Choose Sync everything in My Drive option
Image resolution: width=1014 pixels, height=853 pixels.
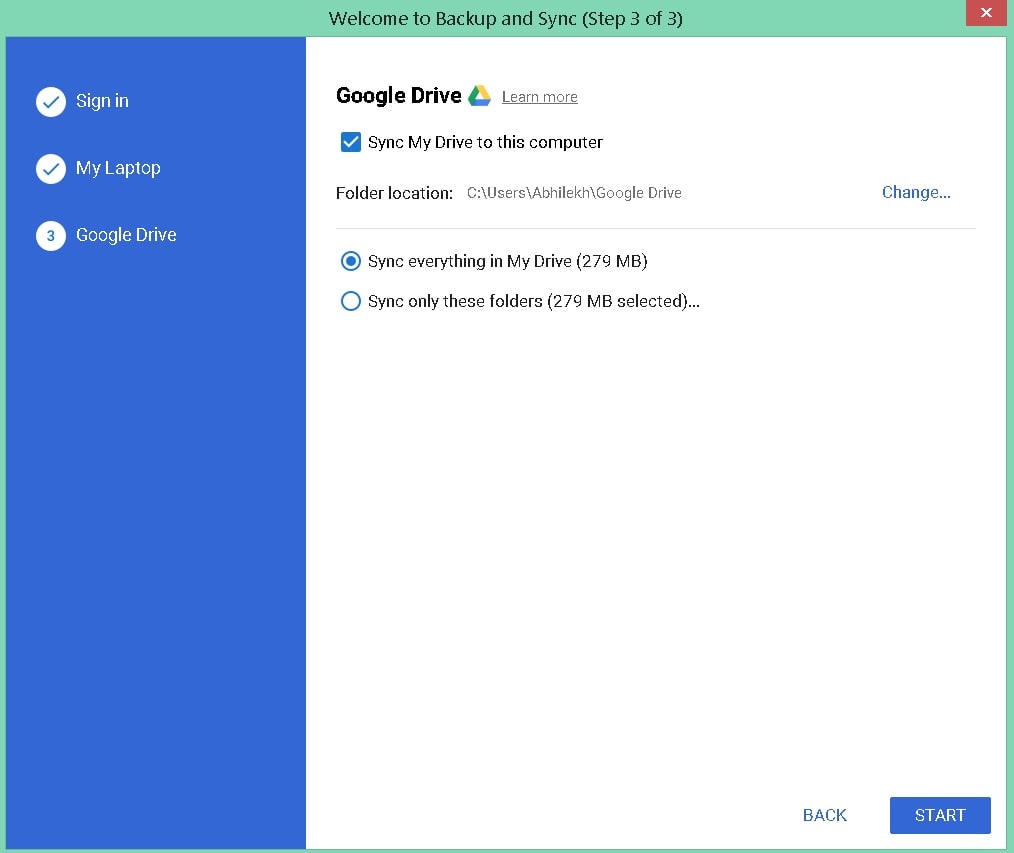[x=351, y=261]
